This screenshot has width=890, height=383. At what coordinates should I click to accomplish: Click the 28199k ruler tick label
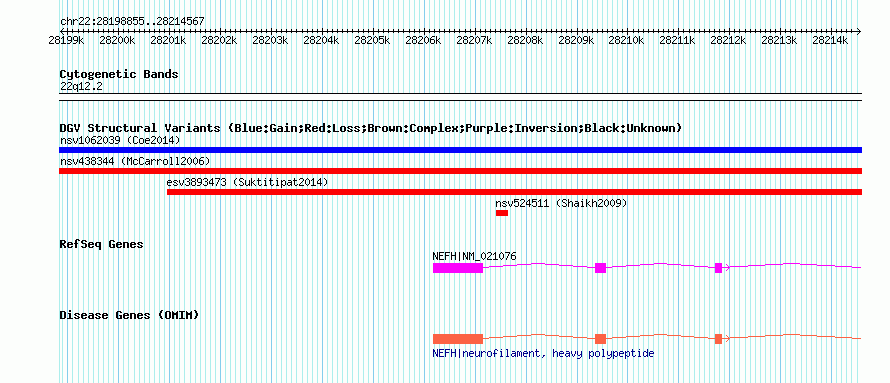point(67,40)
